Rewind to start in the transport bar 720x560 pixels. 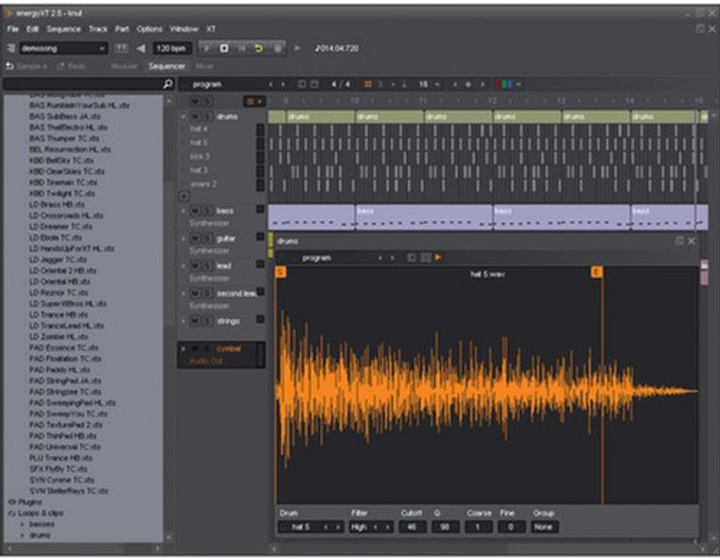tap(242, 48)
